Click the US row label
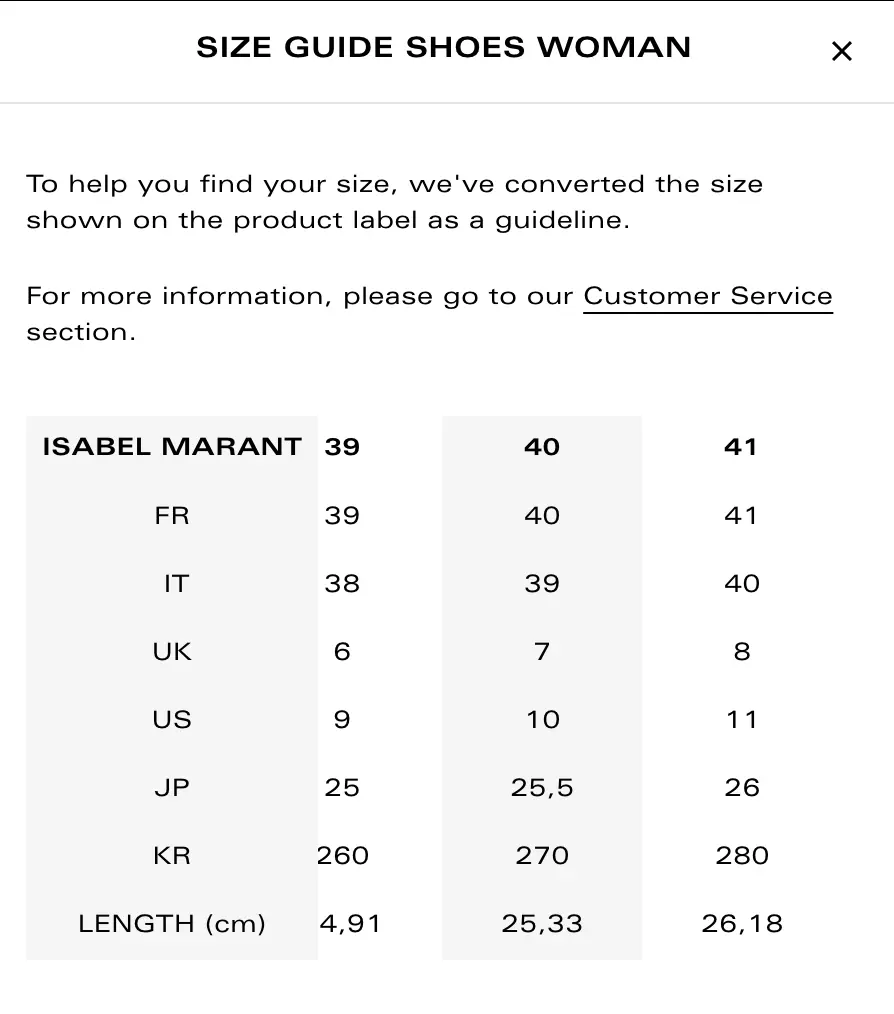The width and height of the screenshot is (894, 1014). point(171,720)
